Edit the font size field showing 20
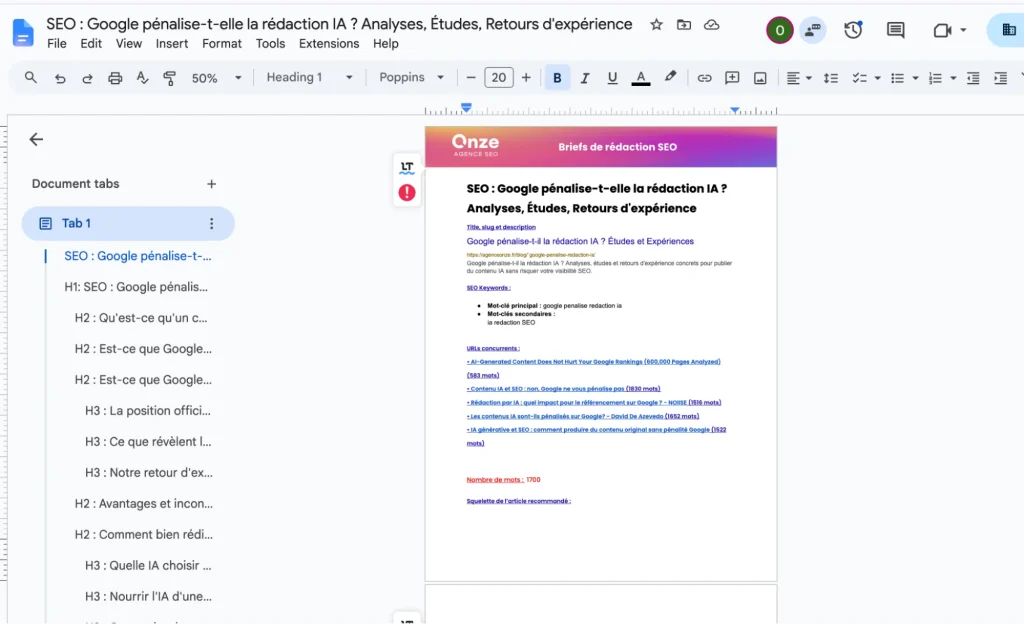Viewport: 1024px width, 624px height. (499, 78)
